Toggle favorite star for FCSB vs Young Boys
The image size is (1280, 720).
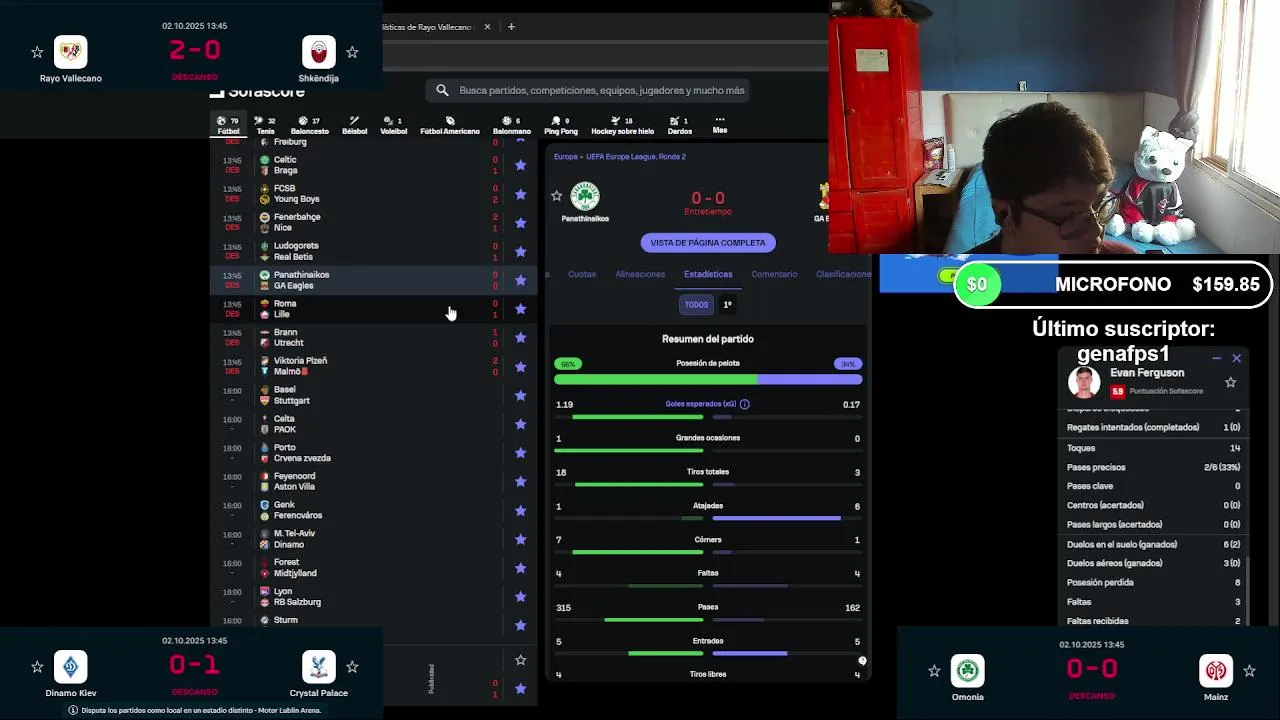(x=520, y=194)
